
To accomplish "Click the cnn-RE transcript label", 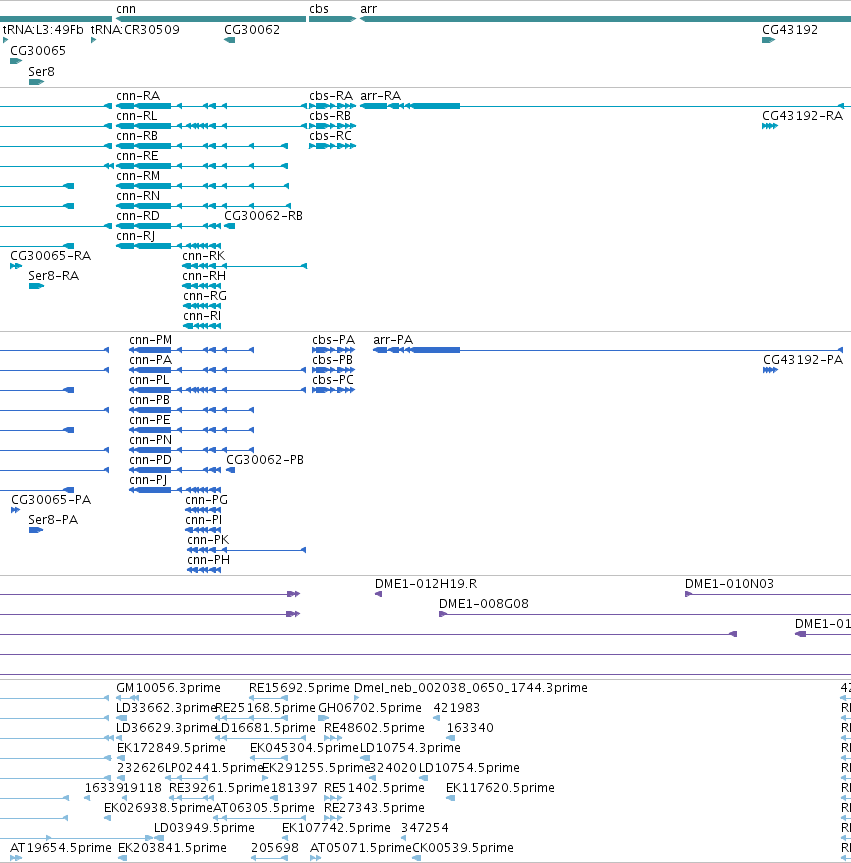I will [138, 156].
